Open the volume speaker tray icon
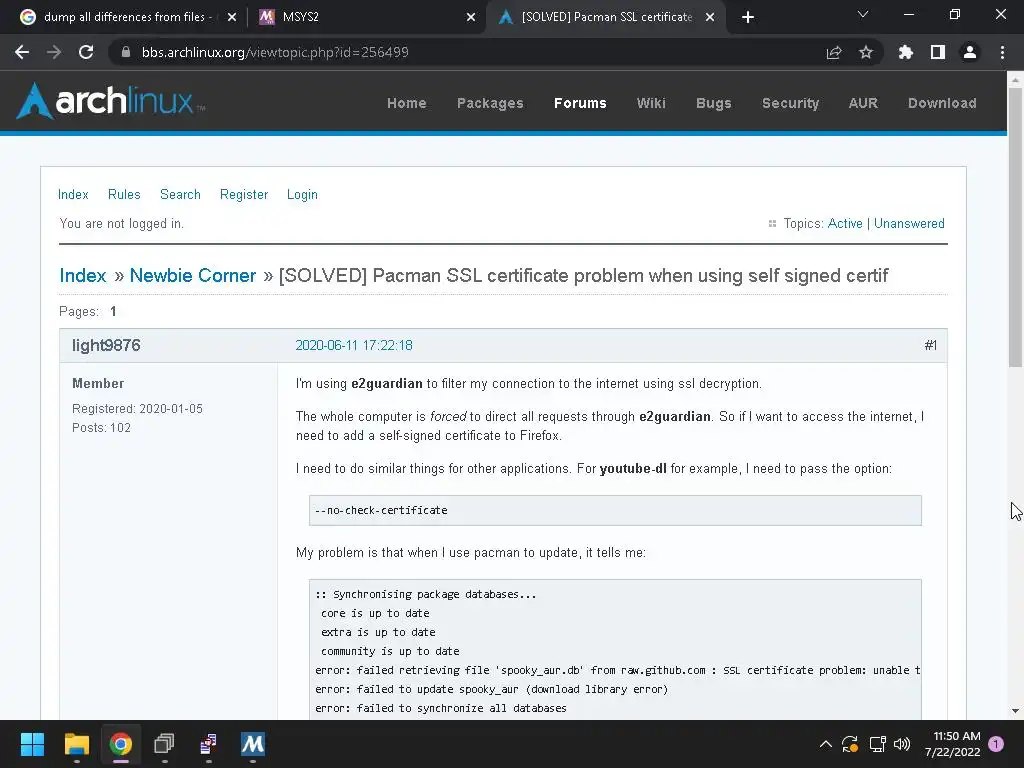Image resolution: width=1024 pixels, height=768 pixels. click(x=902, y=744)
